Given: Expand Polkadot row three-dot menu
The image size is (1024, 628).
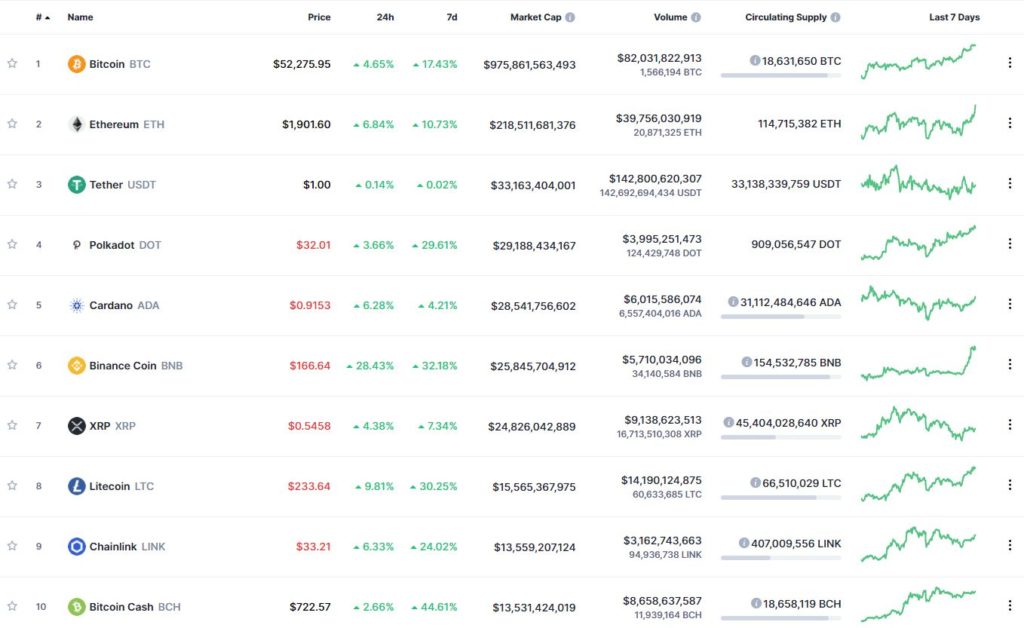Looking at the screenshot, I should (1010, 243).
